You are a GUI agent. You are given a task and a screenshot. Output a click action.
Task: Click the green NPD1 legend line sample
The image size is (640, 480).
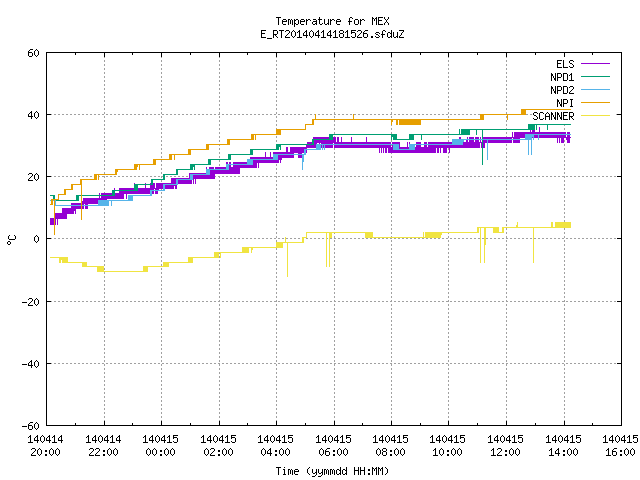pyautogui.click(x=595, y=76)
